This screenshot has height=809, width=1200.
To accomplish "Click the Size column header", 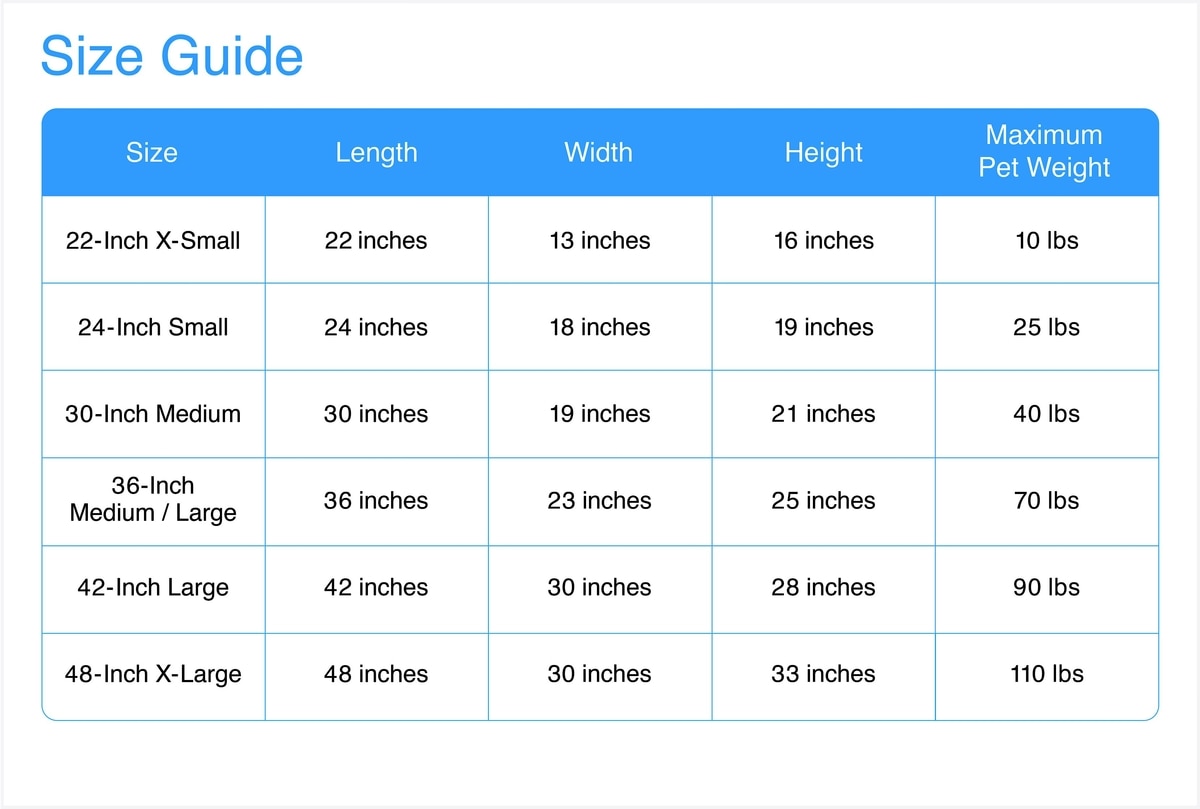I will pos(152,153).
